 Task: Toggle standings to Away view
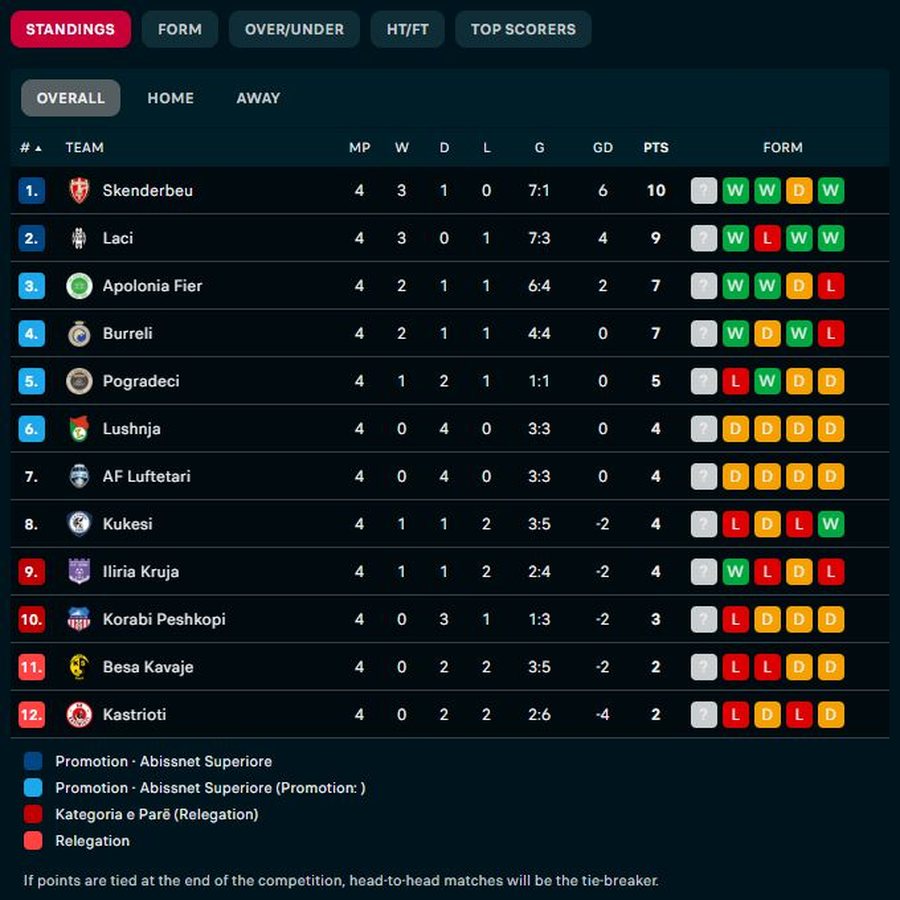coord(258,98)
